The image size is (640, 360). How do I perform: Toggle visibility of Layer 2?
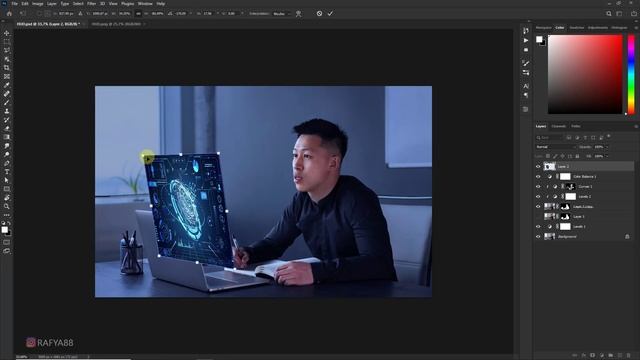click(538, 167)
